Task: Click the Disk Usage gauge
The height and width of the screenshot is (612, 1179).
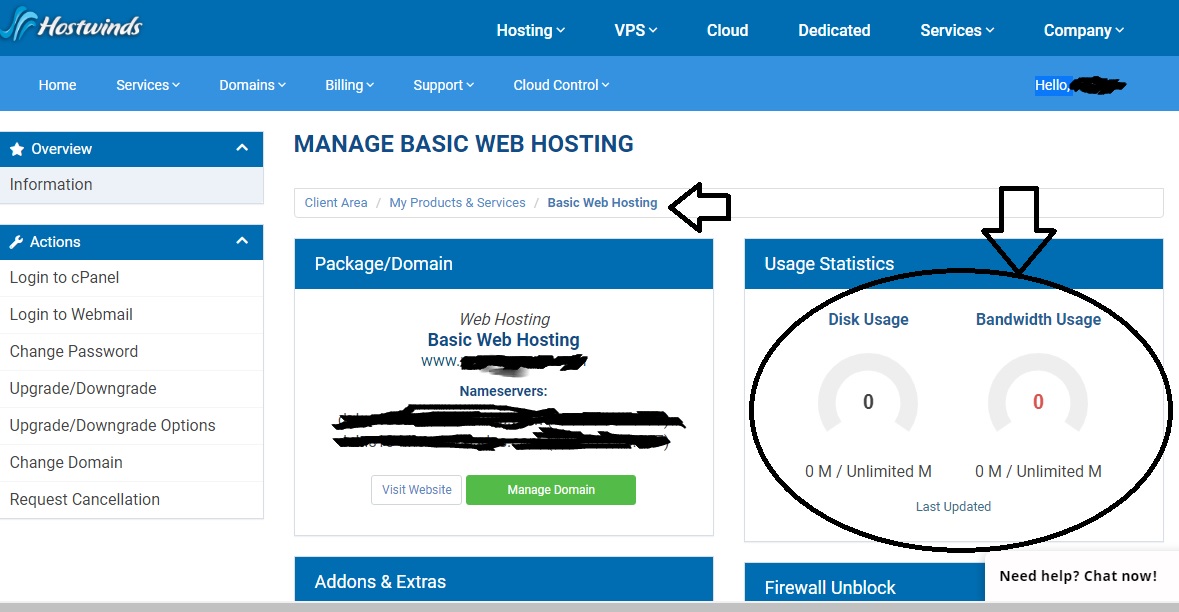Action: tap(868, 393)
